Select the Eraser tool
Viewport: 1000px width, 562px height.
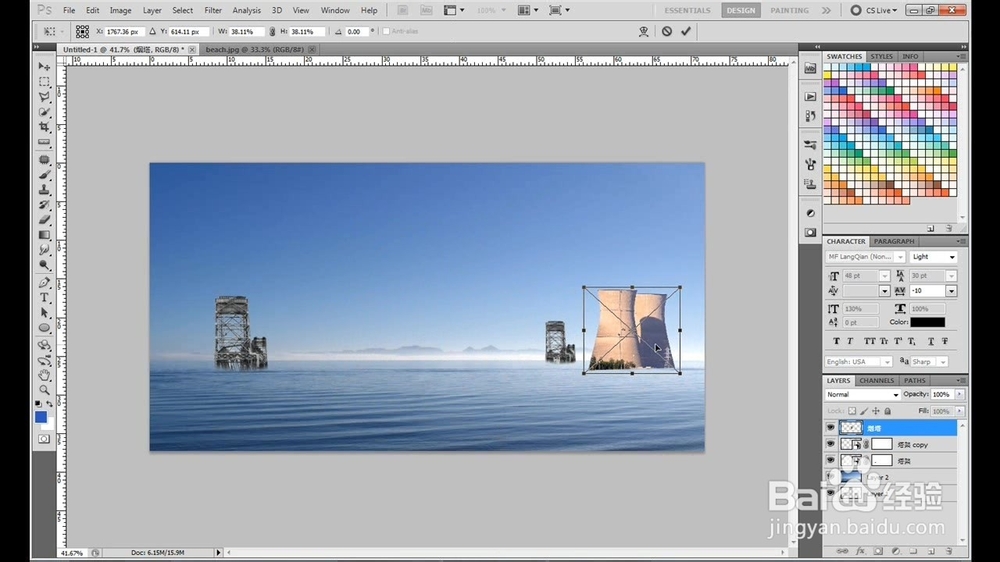coord(44,220)
